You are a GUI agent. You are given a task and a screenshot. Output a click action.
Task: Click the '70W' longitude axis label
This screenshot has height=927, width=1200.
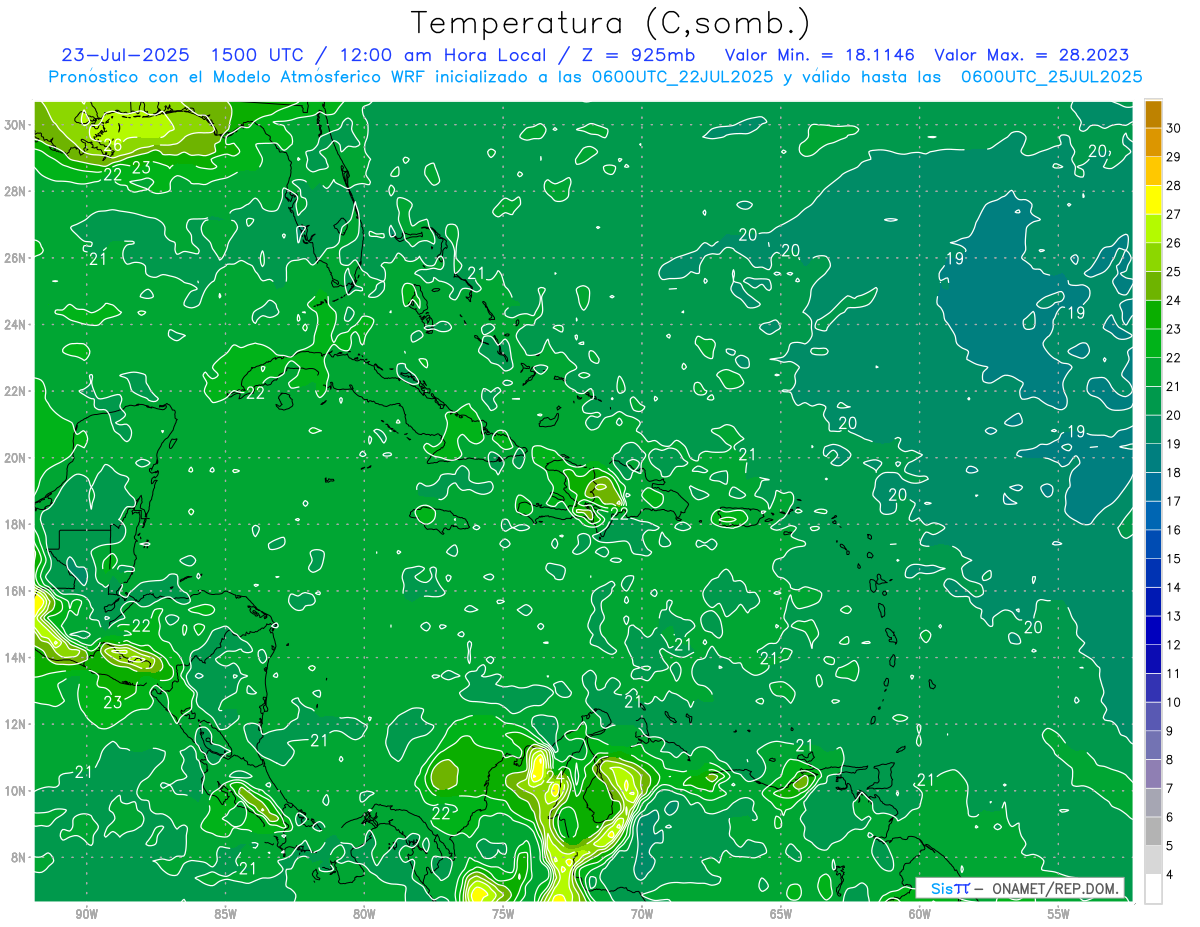tap(642, 914)
